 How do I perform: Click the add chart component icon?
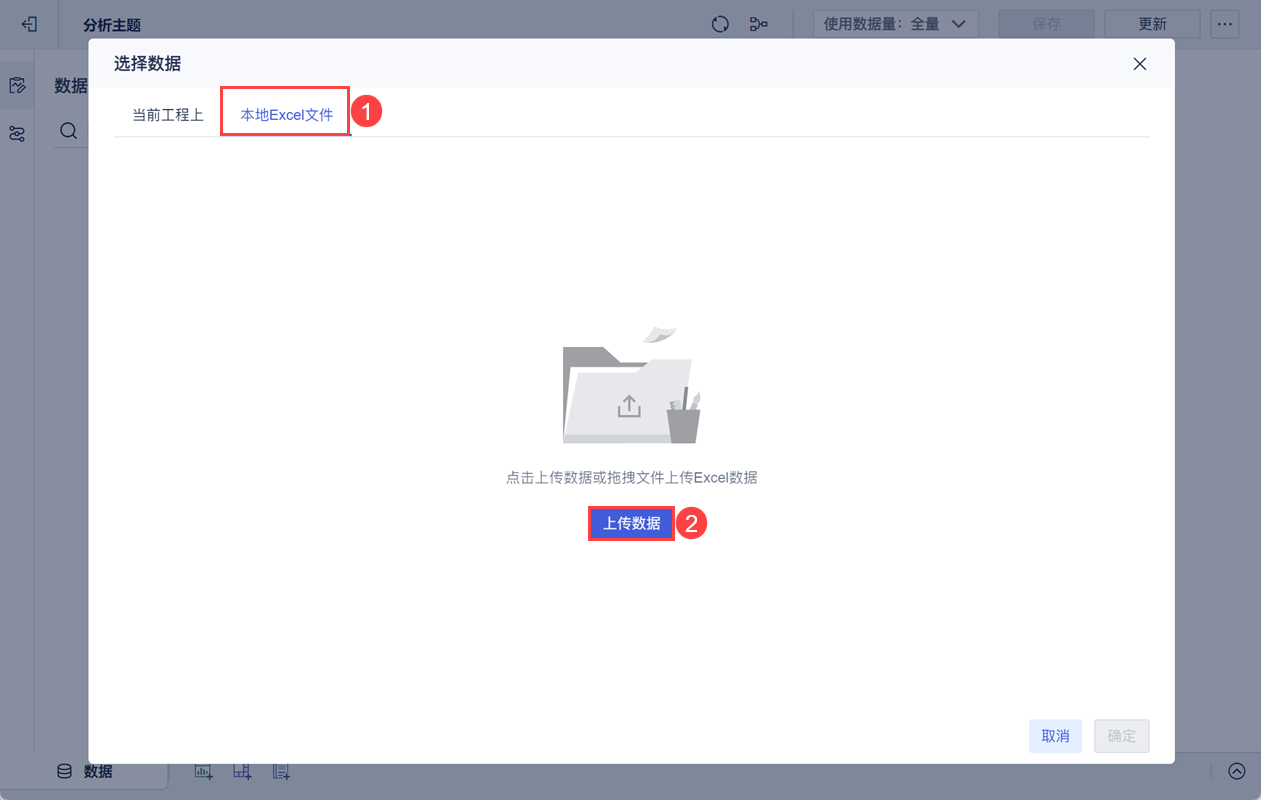click(x=204, y=771)
